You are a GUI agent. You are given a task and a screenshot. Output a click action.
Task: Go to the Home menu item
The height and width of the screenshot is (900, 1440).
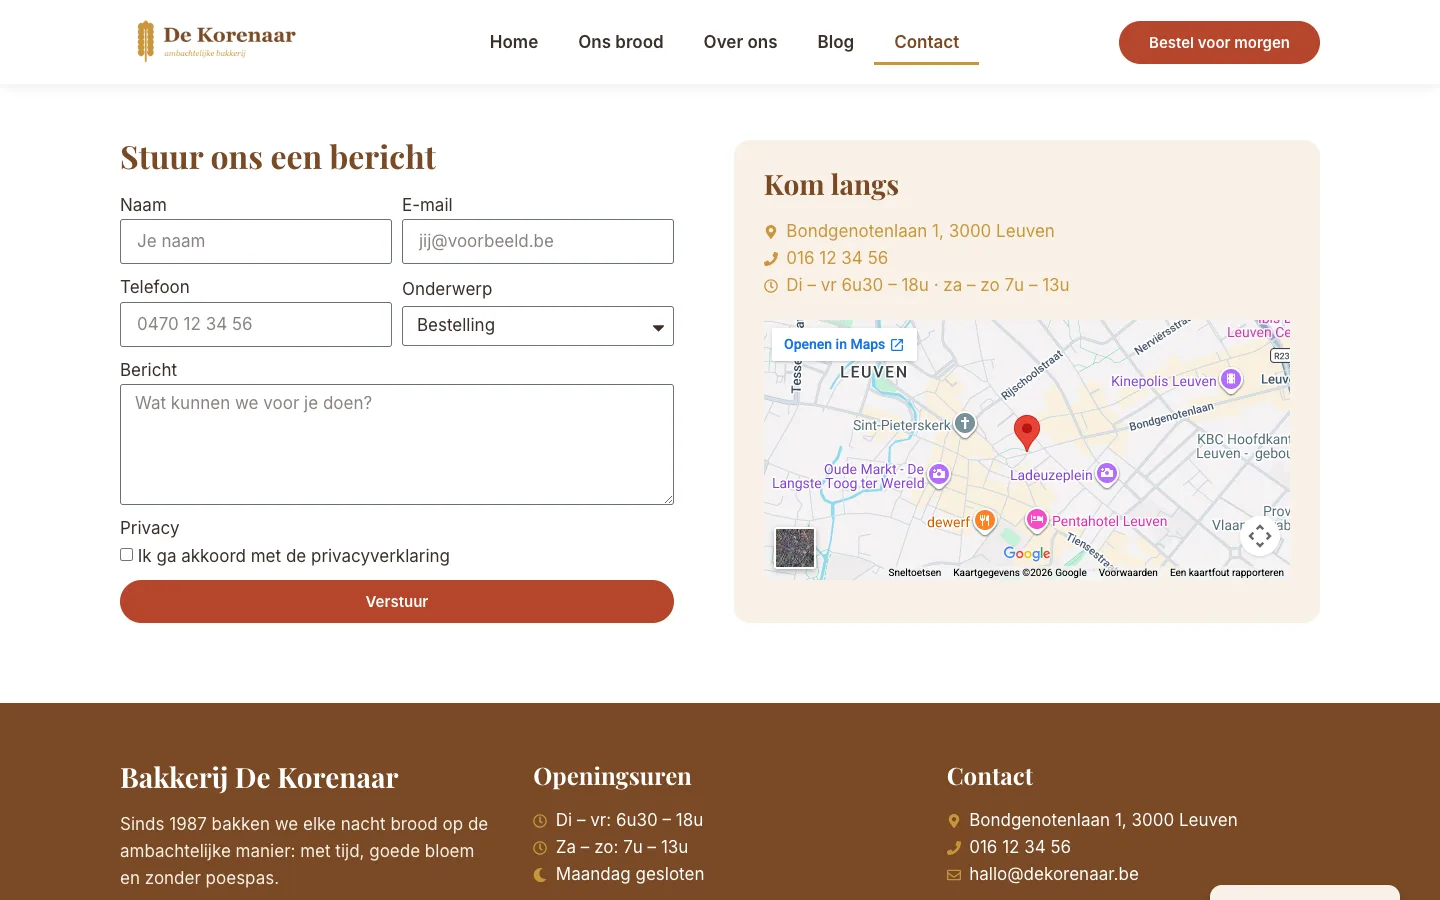pos(514,42)
